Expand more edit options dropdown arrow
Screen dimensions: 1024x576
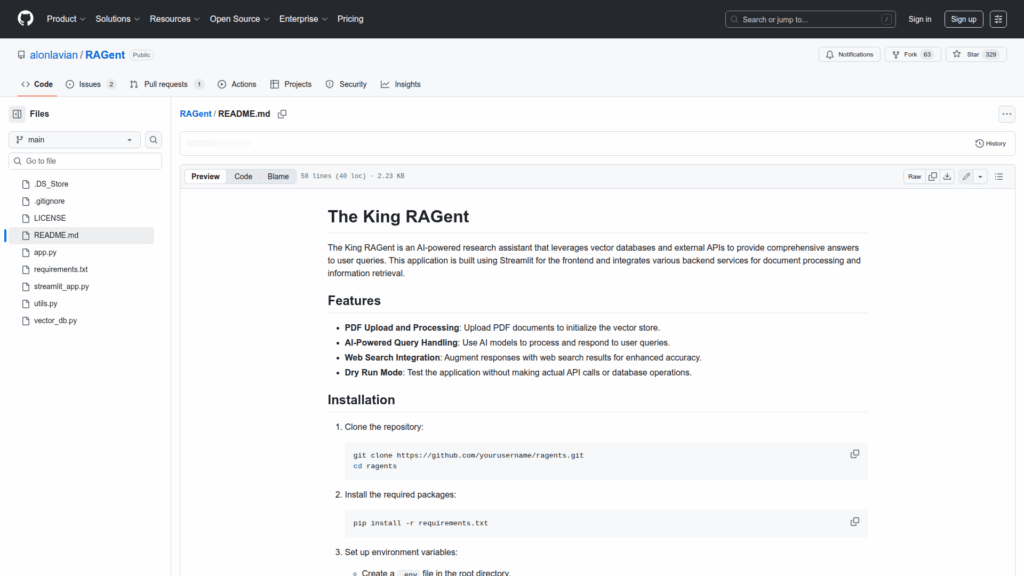pyautogui.click(x=981, y=176)
